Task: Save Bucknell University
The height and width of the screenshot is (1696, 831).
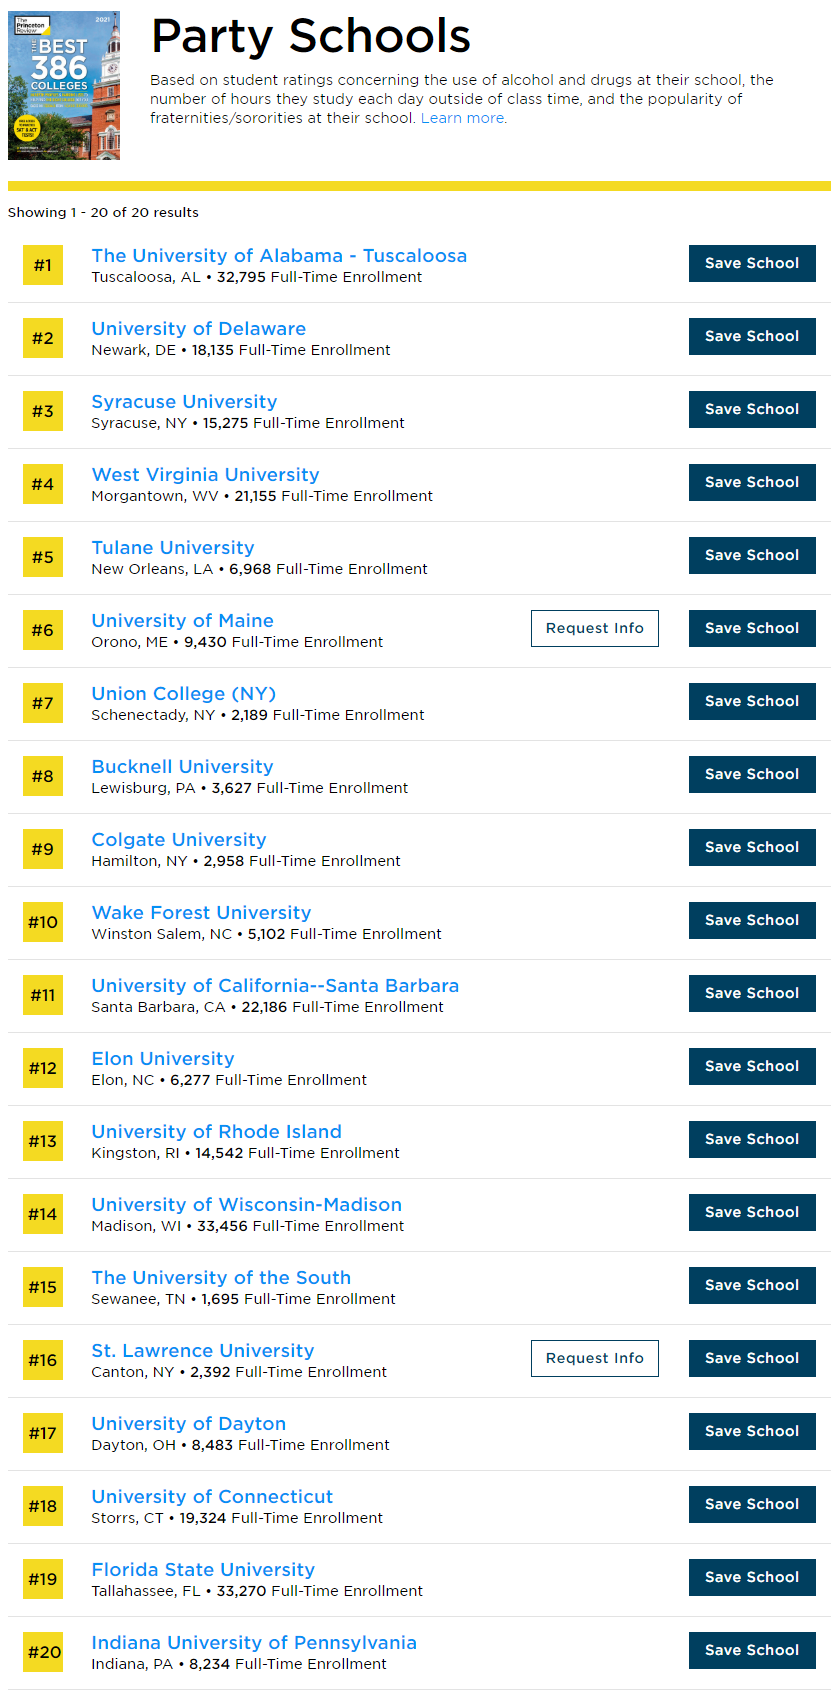Action: [752, 774]
